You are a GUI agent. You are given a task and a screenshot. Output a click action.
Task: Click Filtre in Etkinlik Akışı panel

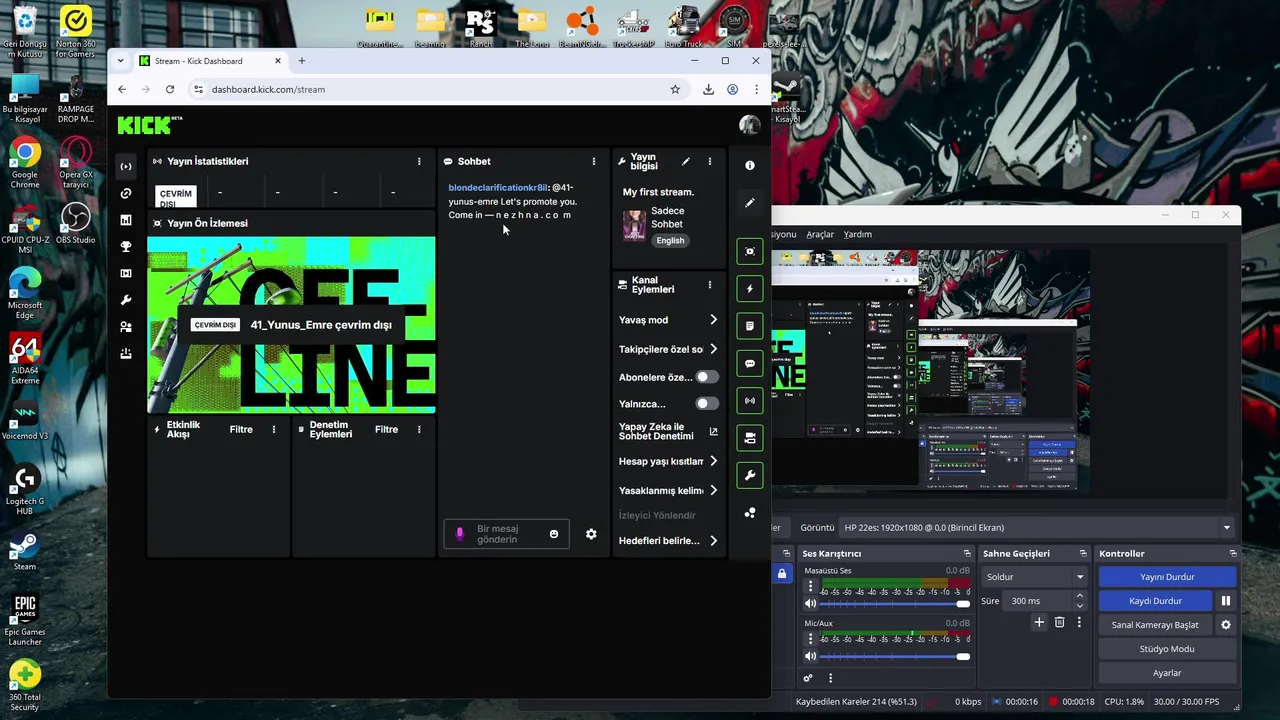point(241,430)
